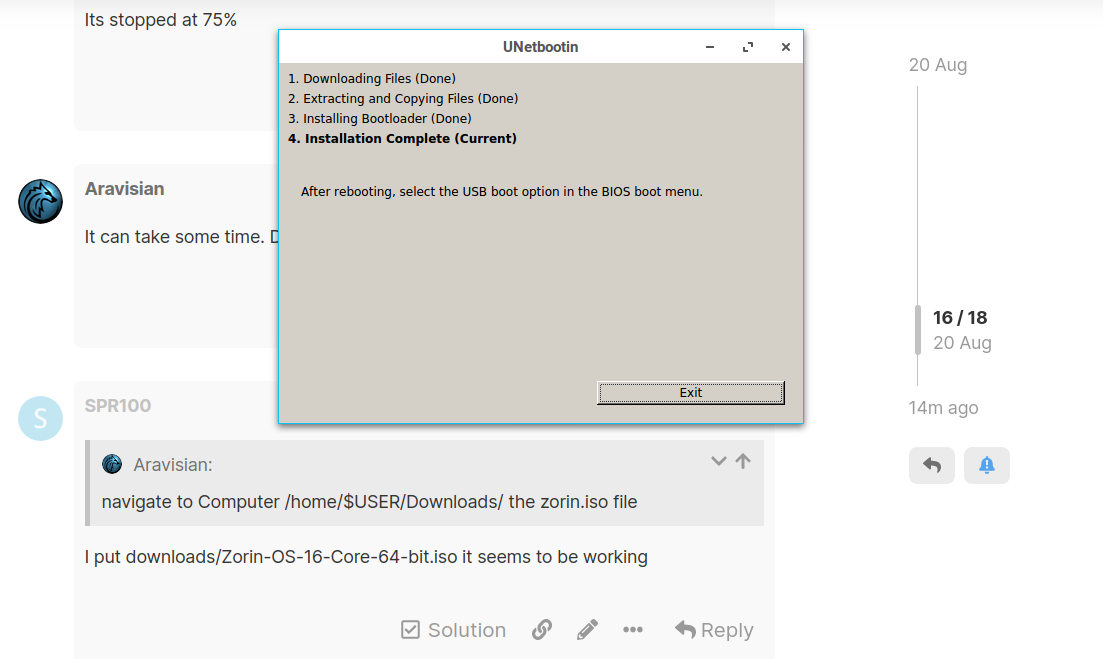
Task: Maximize the UNetbootin window
Action: coord(748,46)
